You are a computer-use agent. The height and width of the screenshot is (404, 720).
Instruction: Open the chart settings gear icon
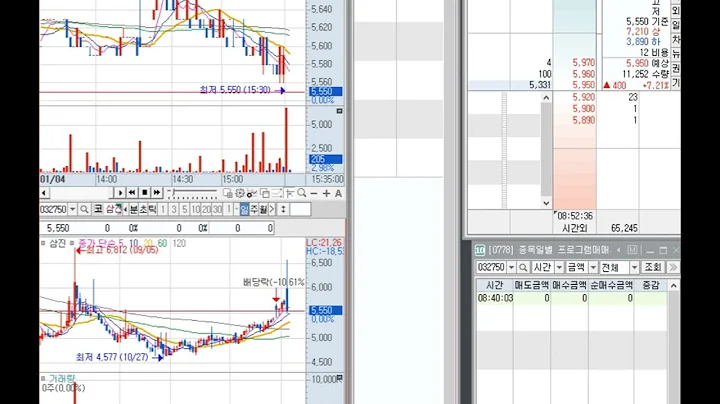click(x=240, y=193)
